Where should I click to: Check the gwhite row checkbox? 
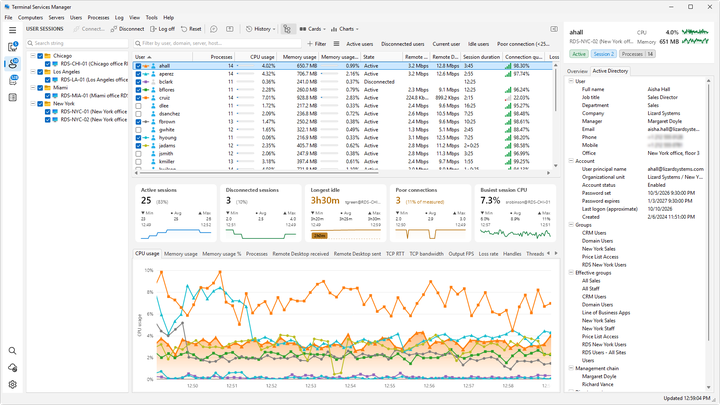[138, 129]
